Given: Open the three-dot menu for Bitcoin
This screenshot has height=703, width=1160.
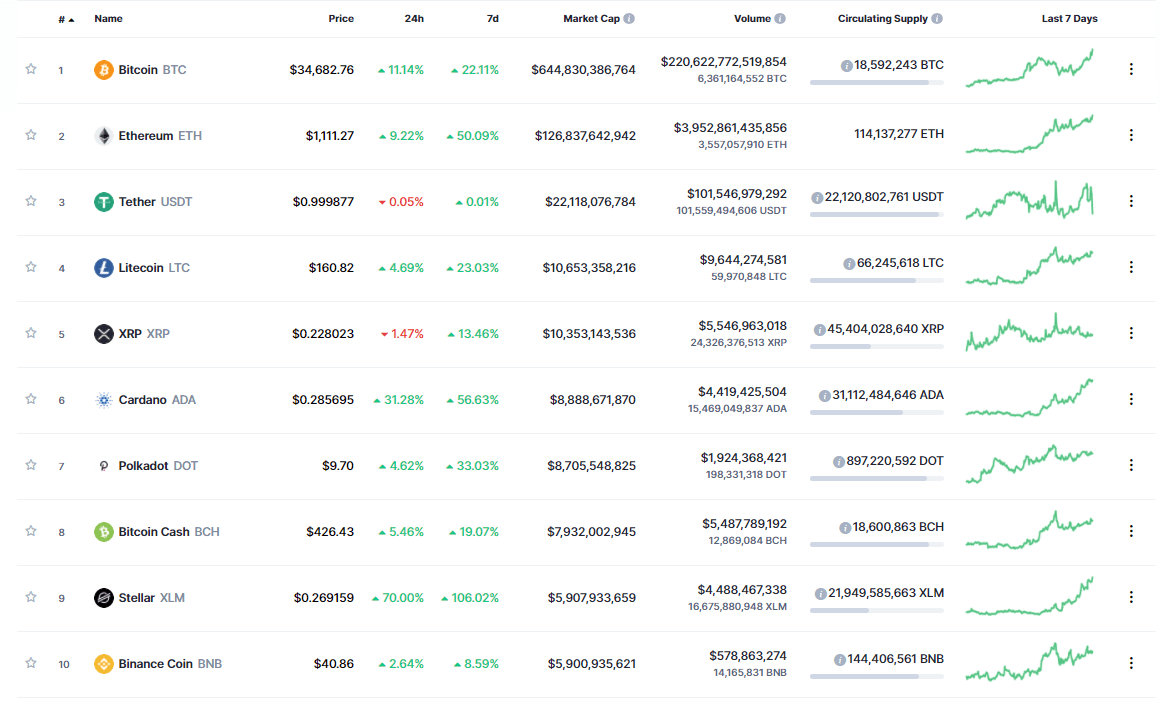Looking at the screenshot, I should tap(1131, 69).
